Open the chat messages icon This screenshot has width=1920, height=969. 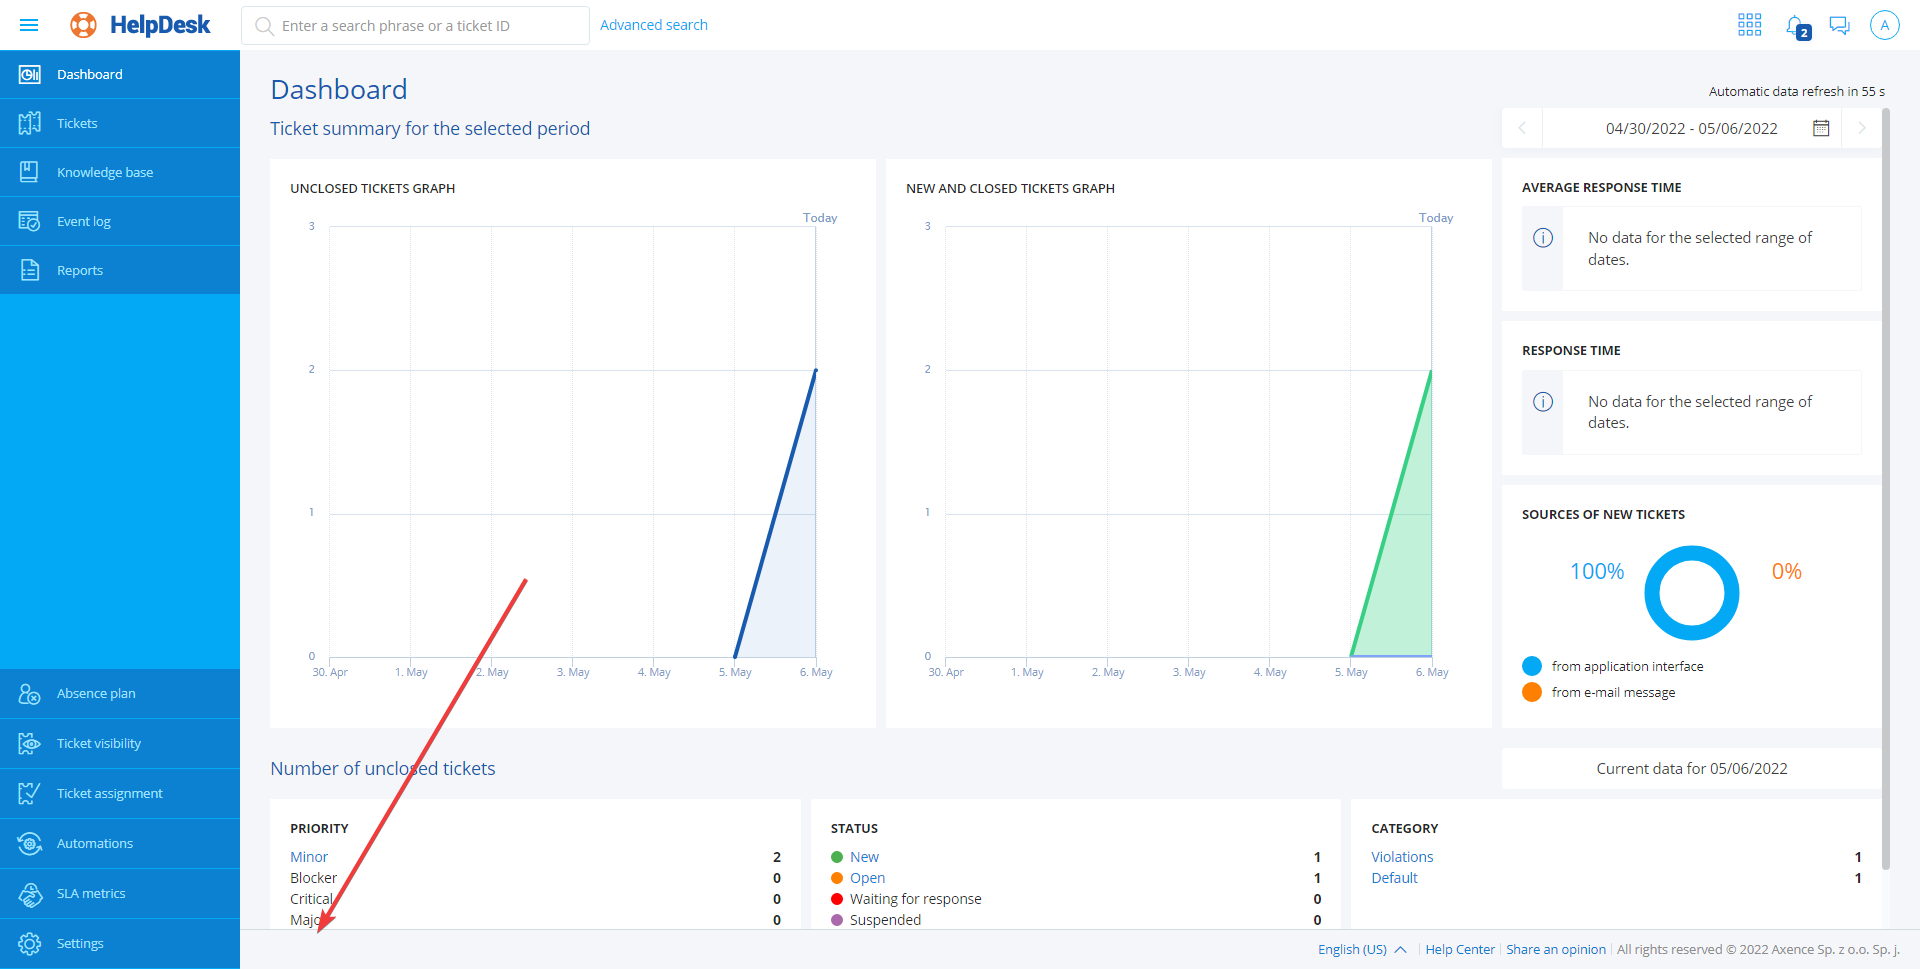pyautogui.click(x=1839, y=25)
